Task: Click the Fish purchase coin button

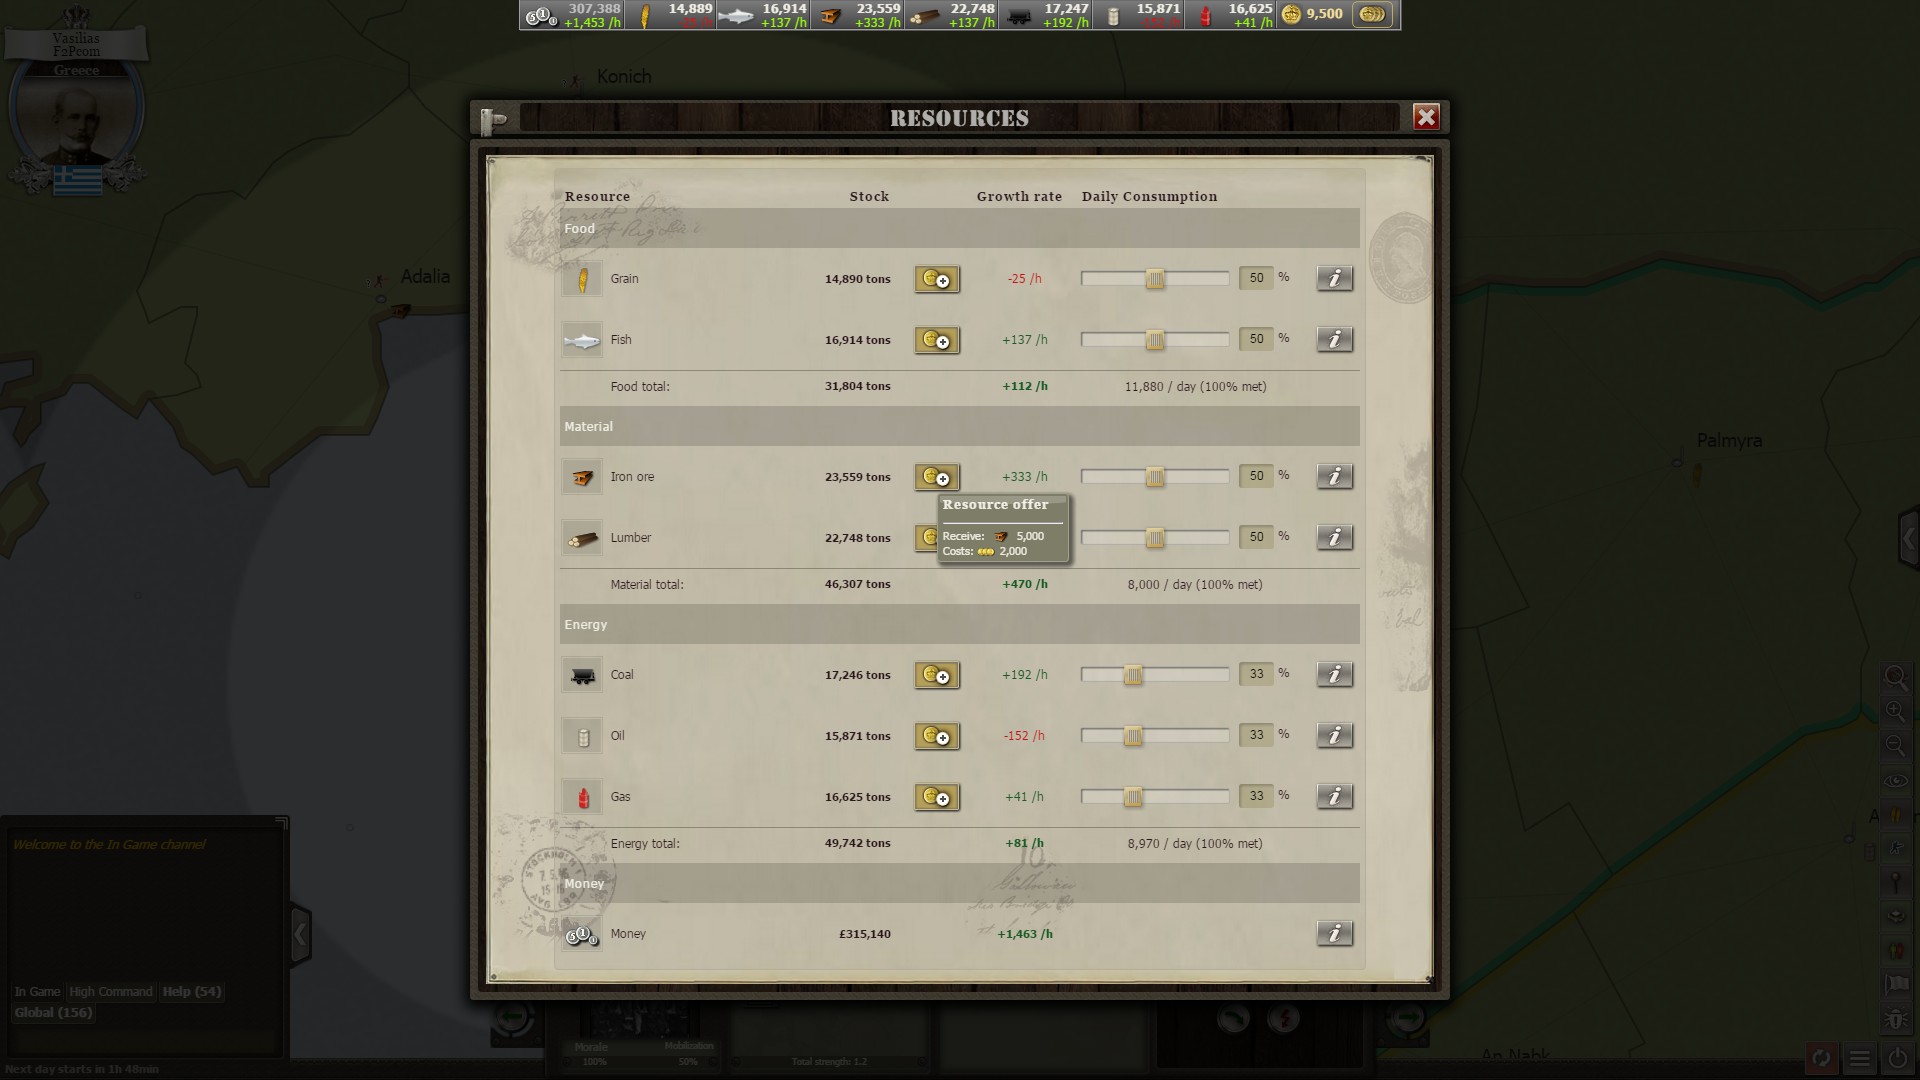Action: (x=937, y=340)
